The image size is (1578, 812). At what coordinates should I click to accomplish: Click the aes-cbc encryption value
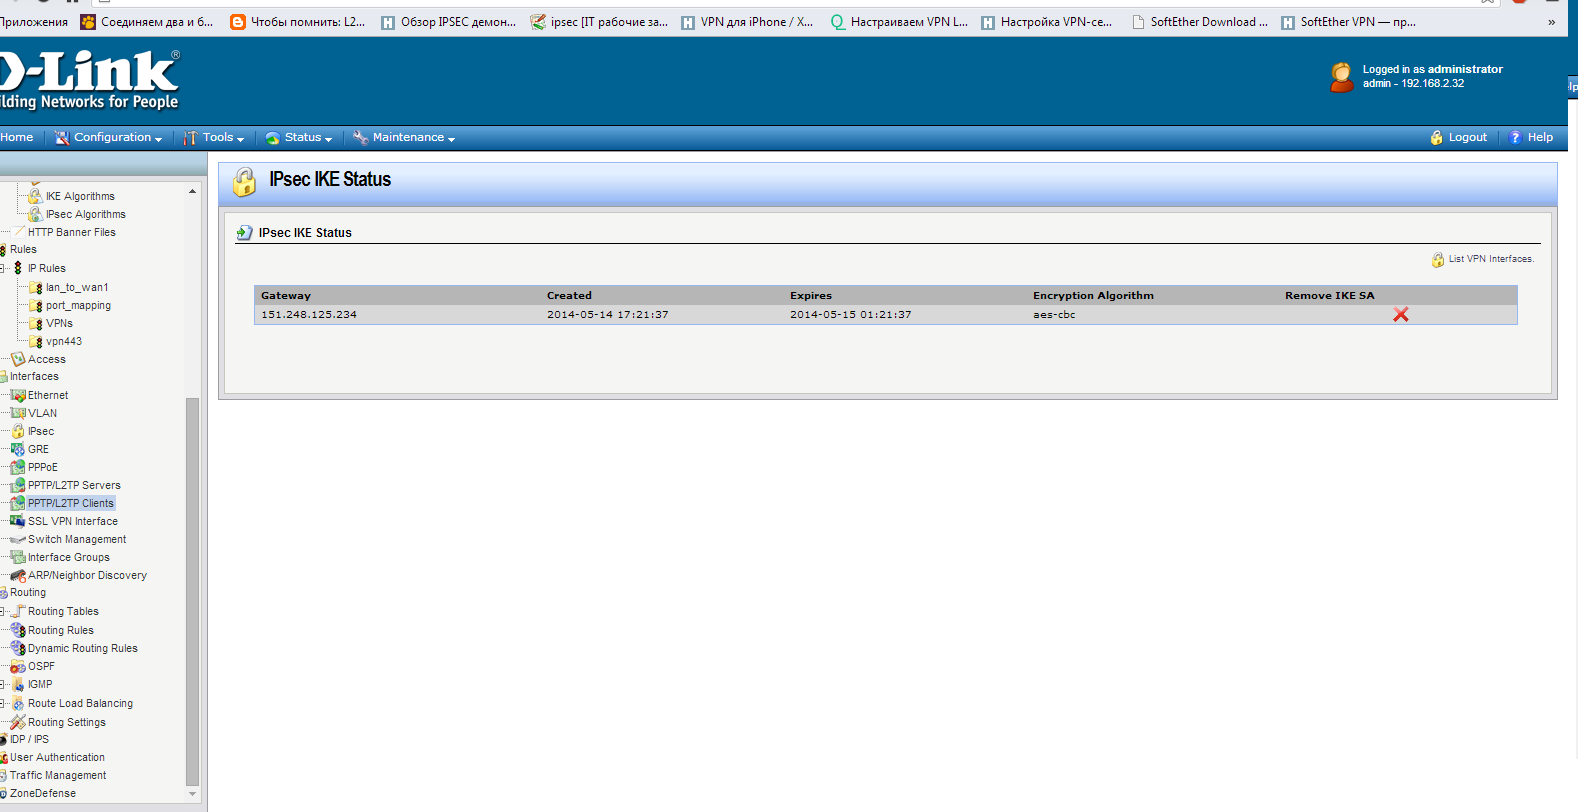pyautogui.click(x=1054, y=315)
